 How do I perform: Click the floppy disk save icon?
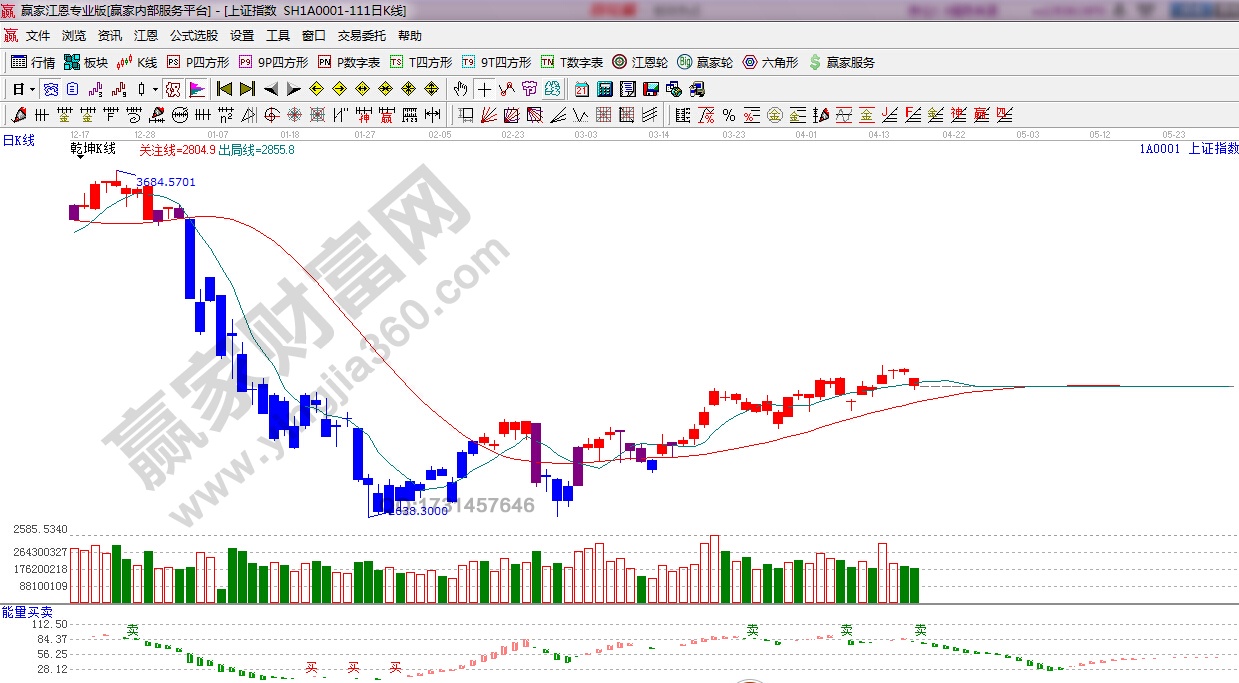[x=651, y=89]
